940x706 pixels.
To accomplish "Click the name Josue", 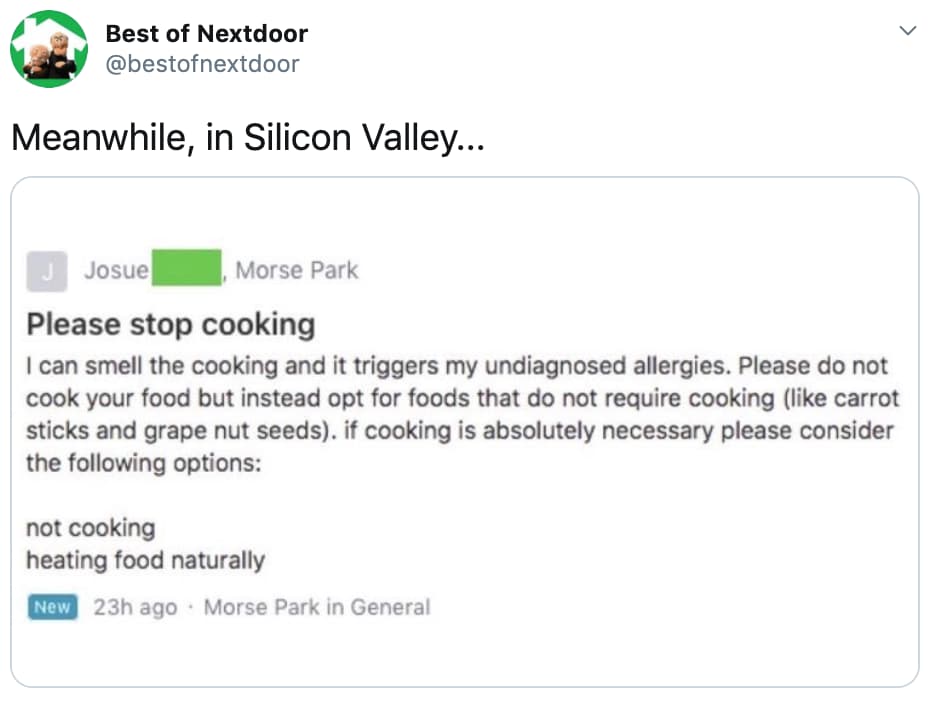I will coord(136,270).
